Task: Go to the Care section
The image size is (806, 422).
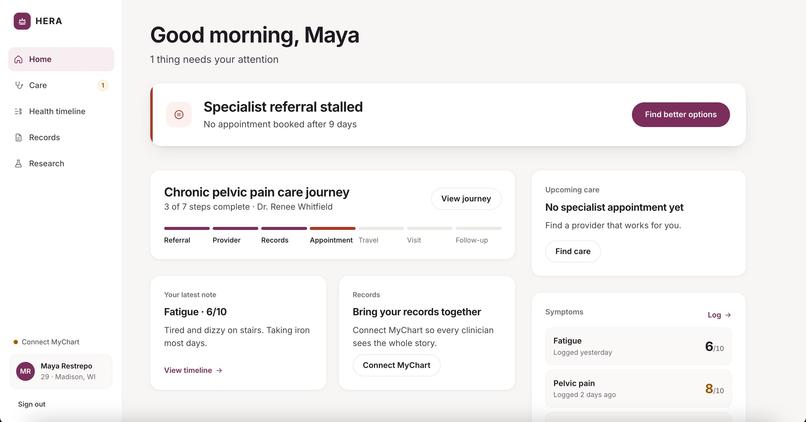Action: (x=61, y=85)
